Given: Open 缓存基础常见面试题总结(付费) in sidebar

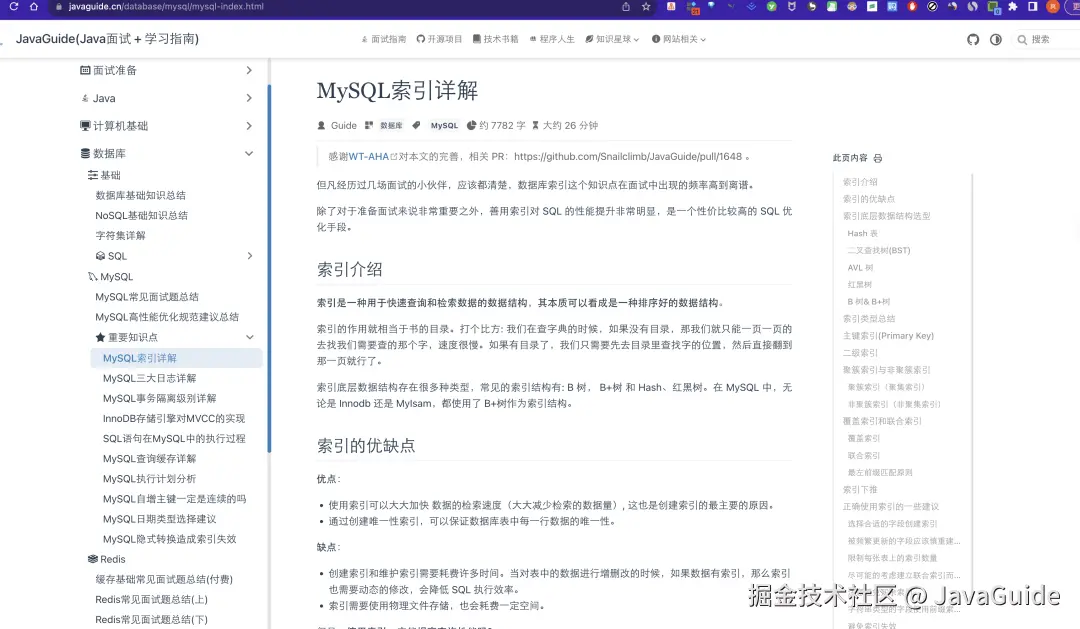Looking at the screenshot, I should click(x=164, y=579).
